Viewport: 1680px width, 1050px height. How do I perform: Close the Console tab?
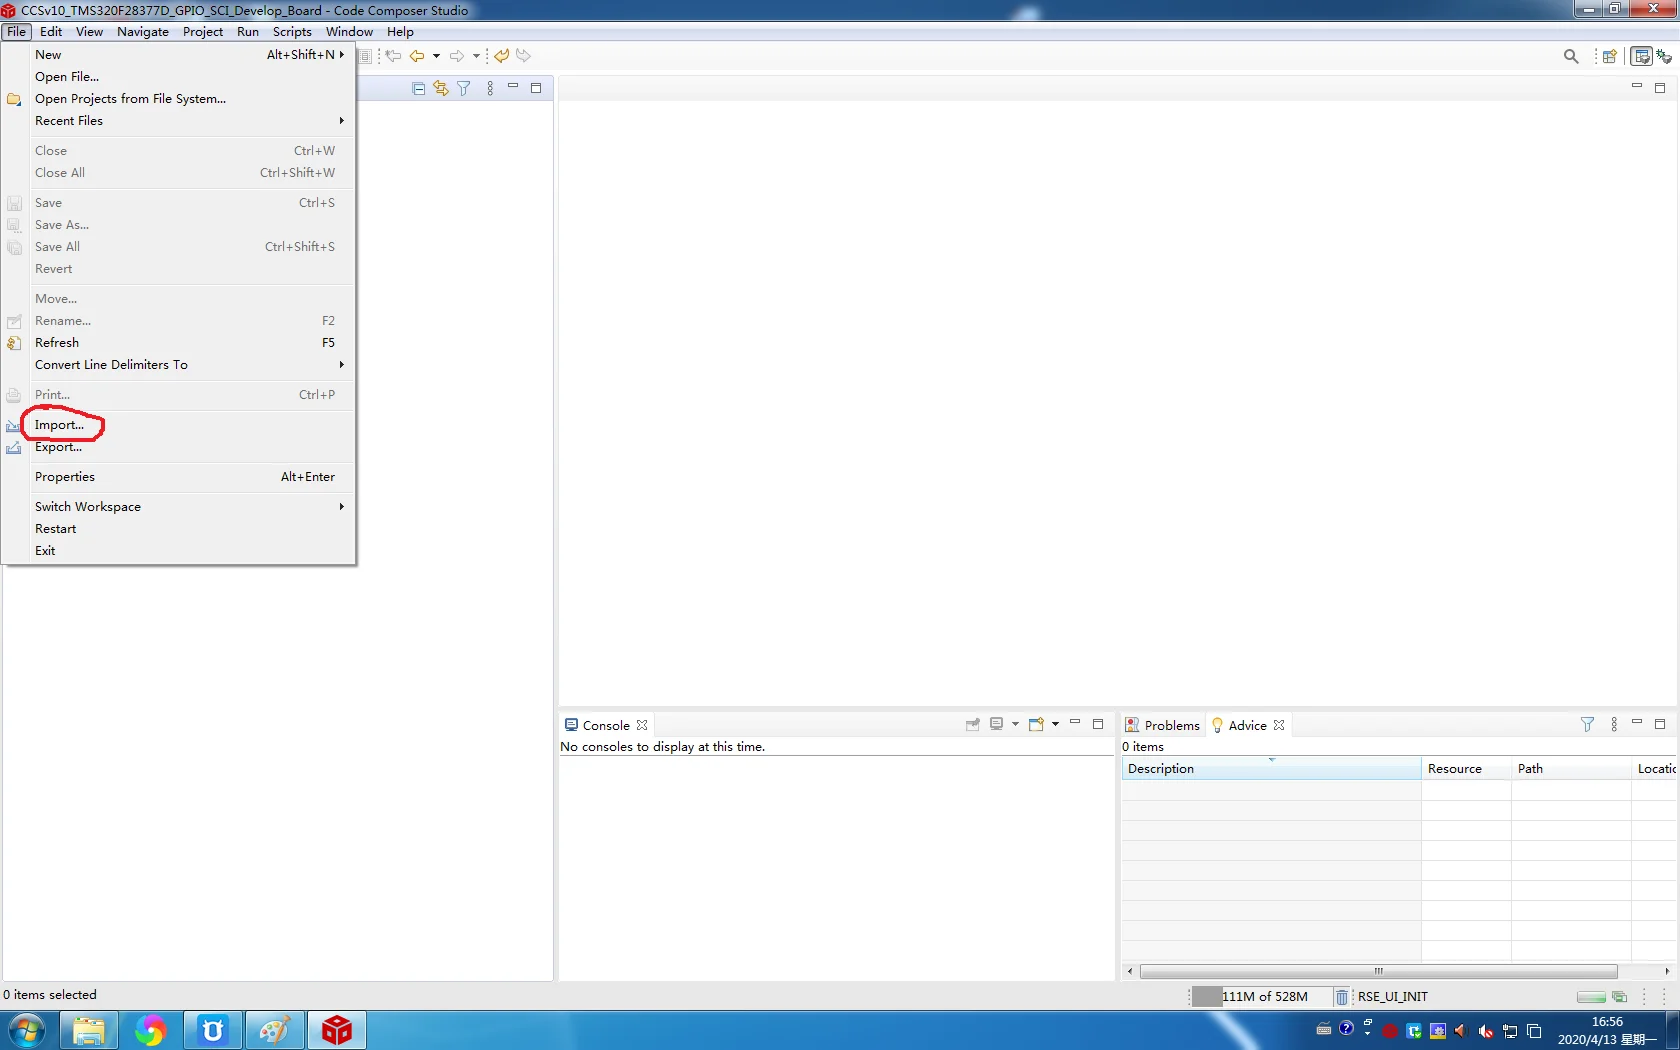pos(642,726)
